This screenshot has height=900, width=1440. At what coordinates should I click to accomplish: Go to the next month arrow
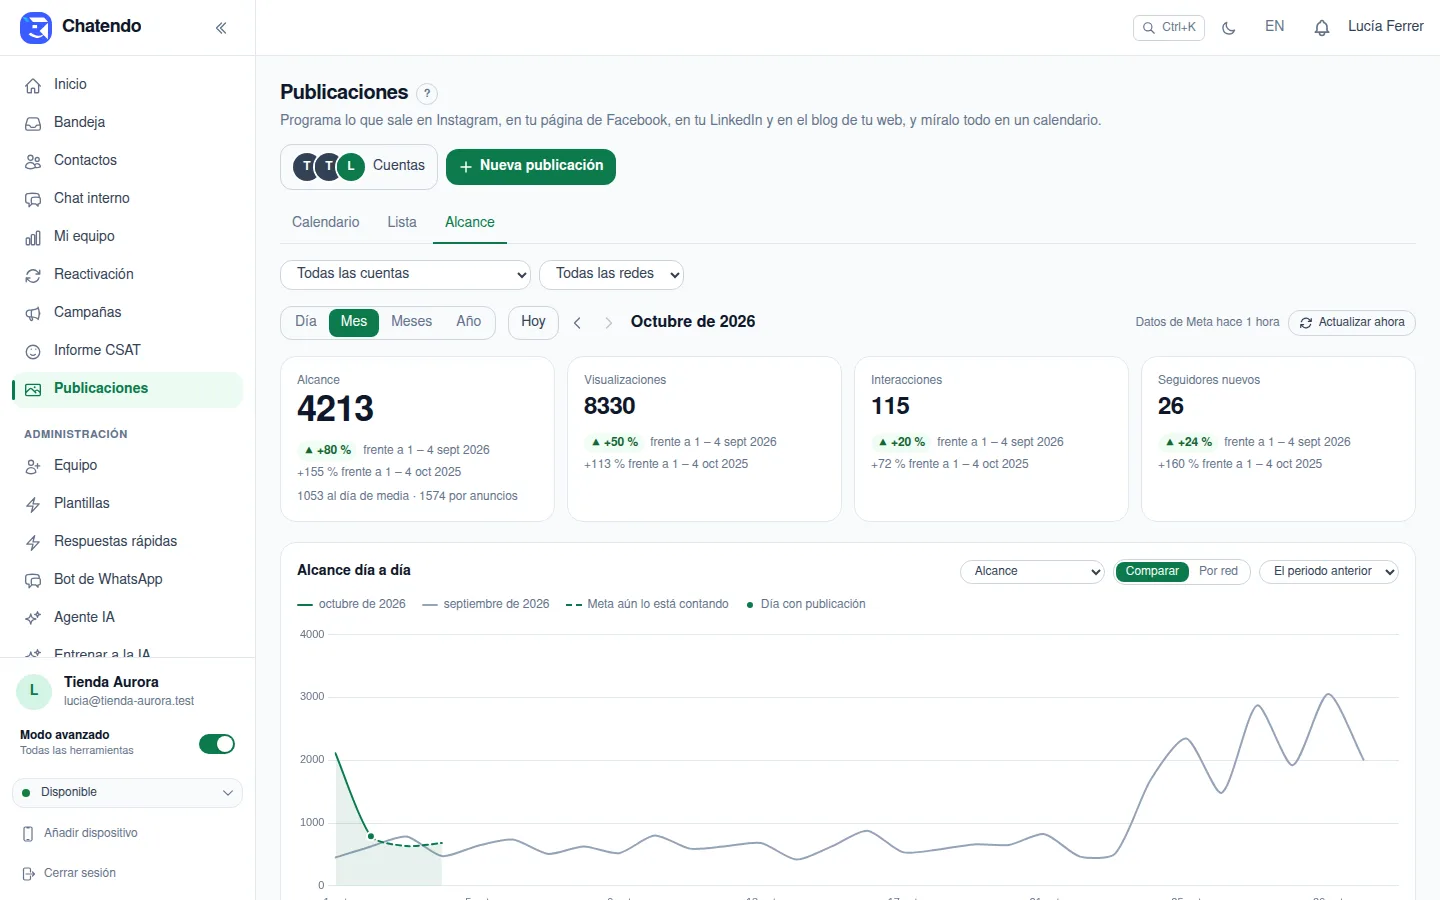[x=608, y=323]
